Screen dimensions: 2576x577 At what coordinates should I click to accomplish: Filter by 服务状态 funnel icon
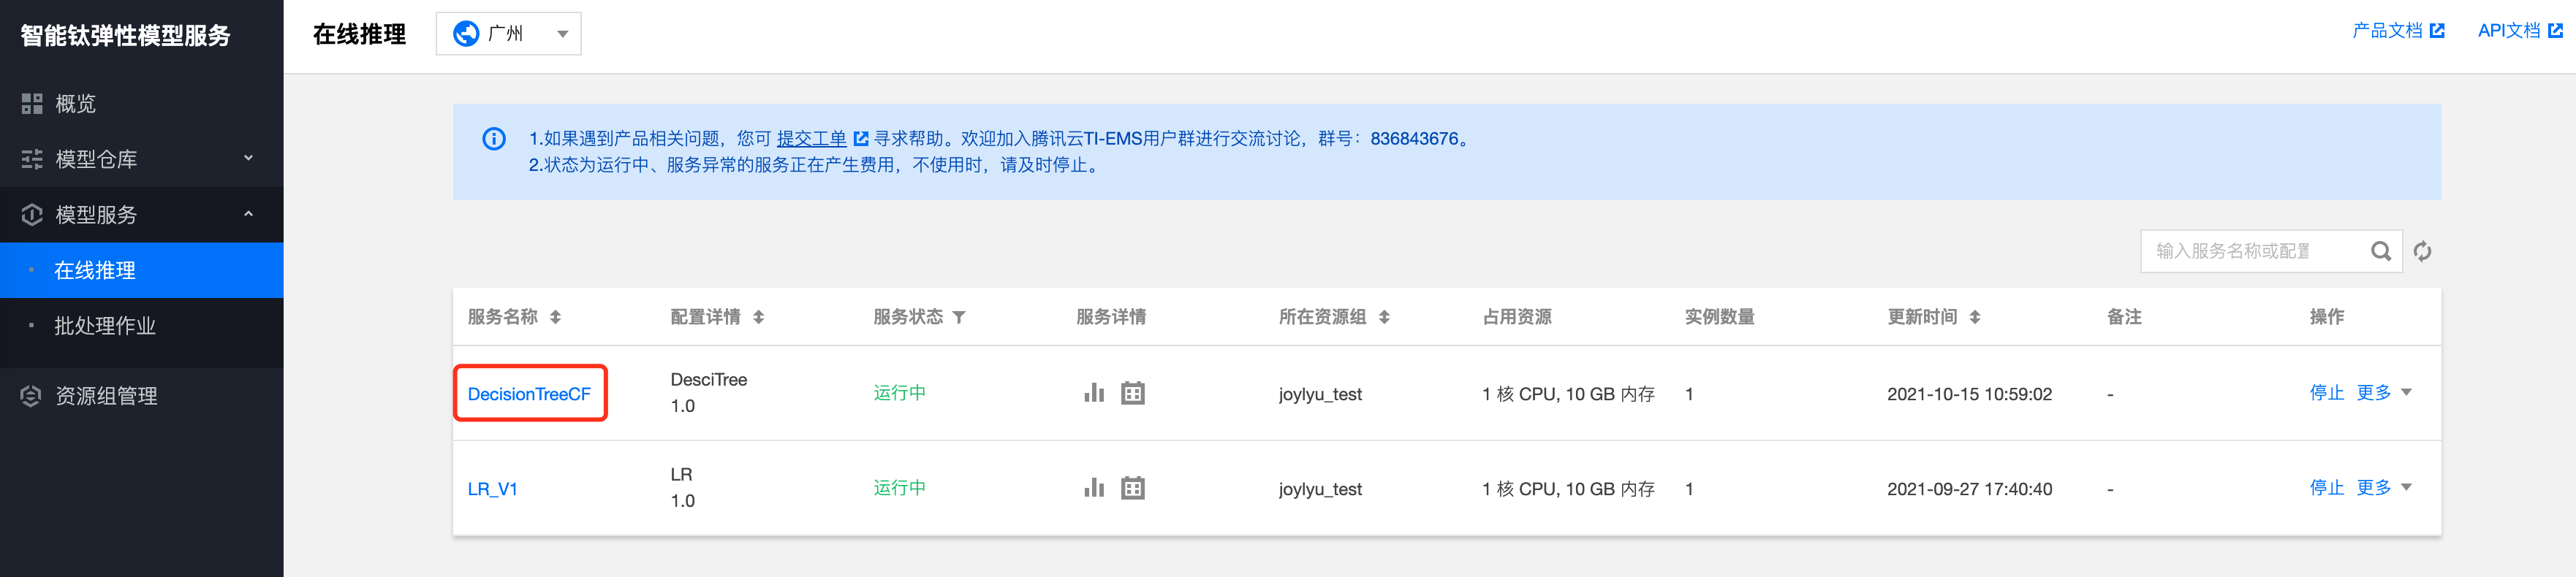959,317
